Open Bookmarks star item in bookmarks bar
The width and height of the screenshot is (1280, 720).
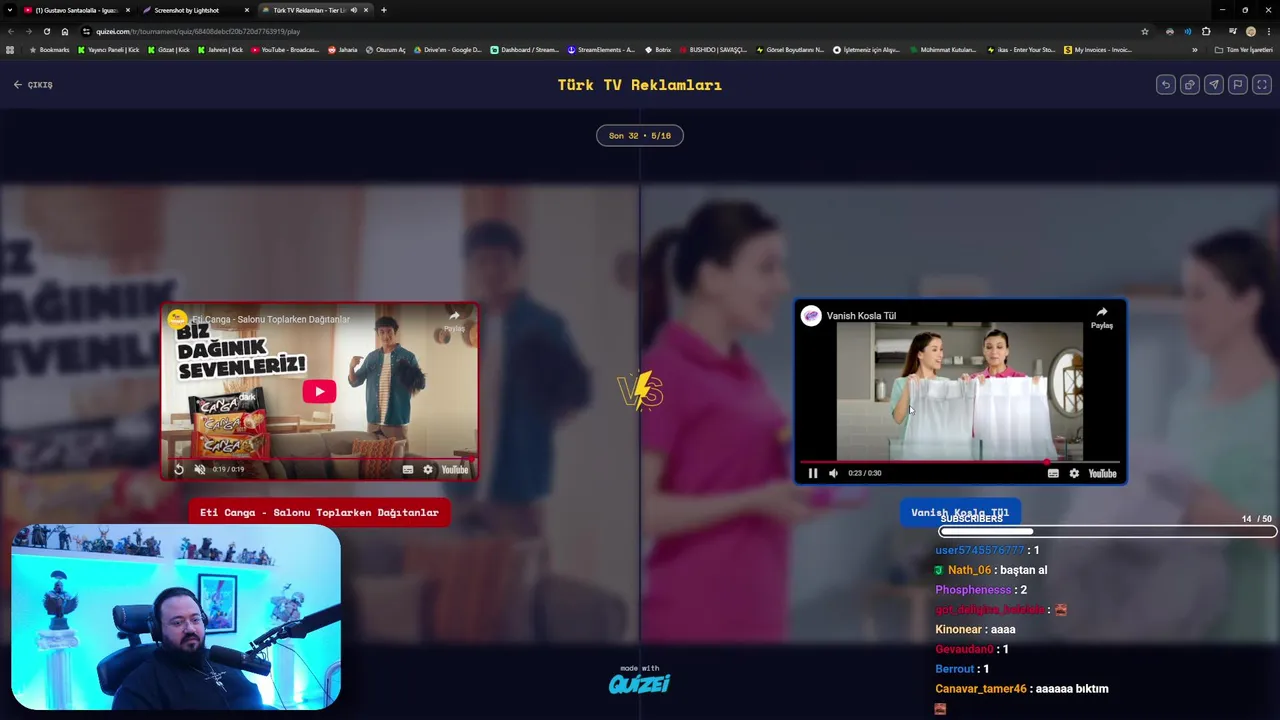tap(49, 49)
